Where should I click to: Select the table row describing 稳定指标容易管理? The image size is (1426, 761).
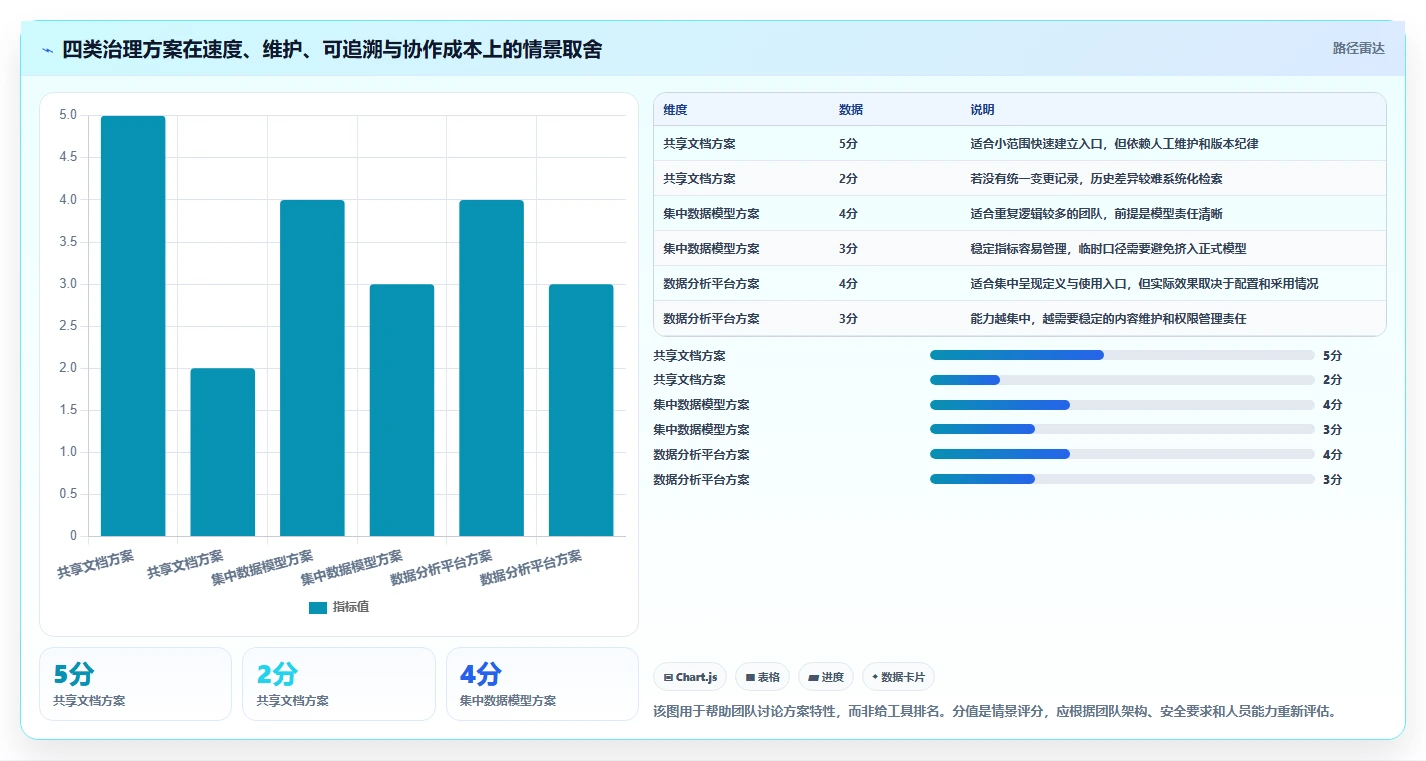pos(1020,249)
